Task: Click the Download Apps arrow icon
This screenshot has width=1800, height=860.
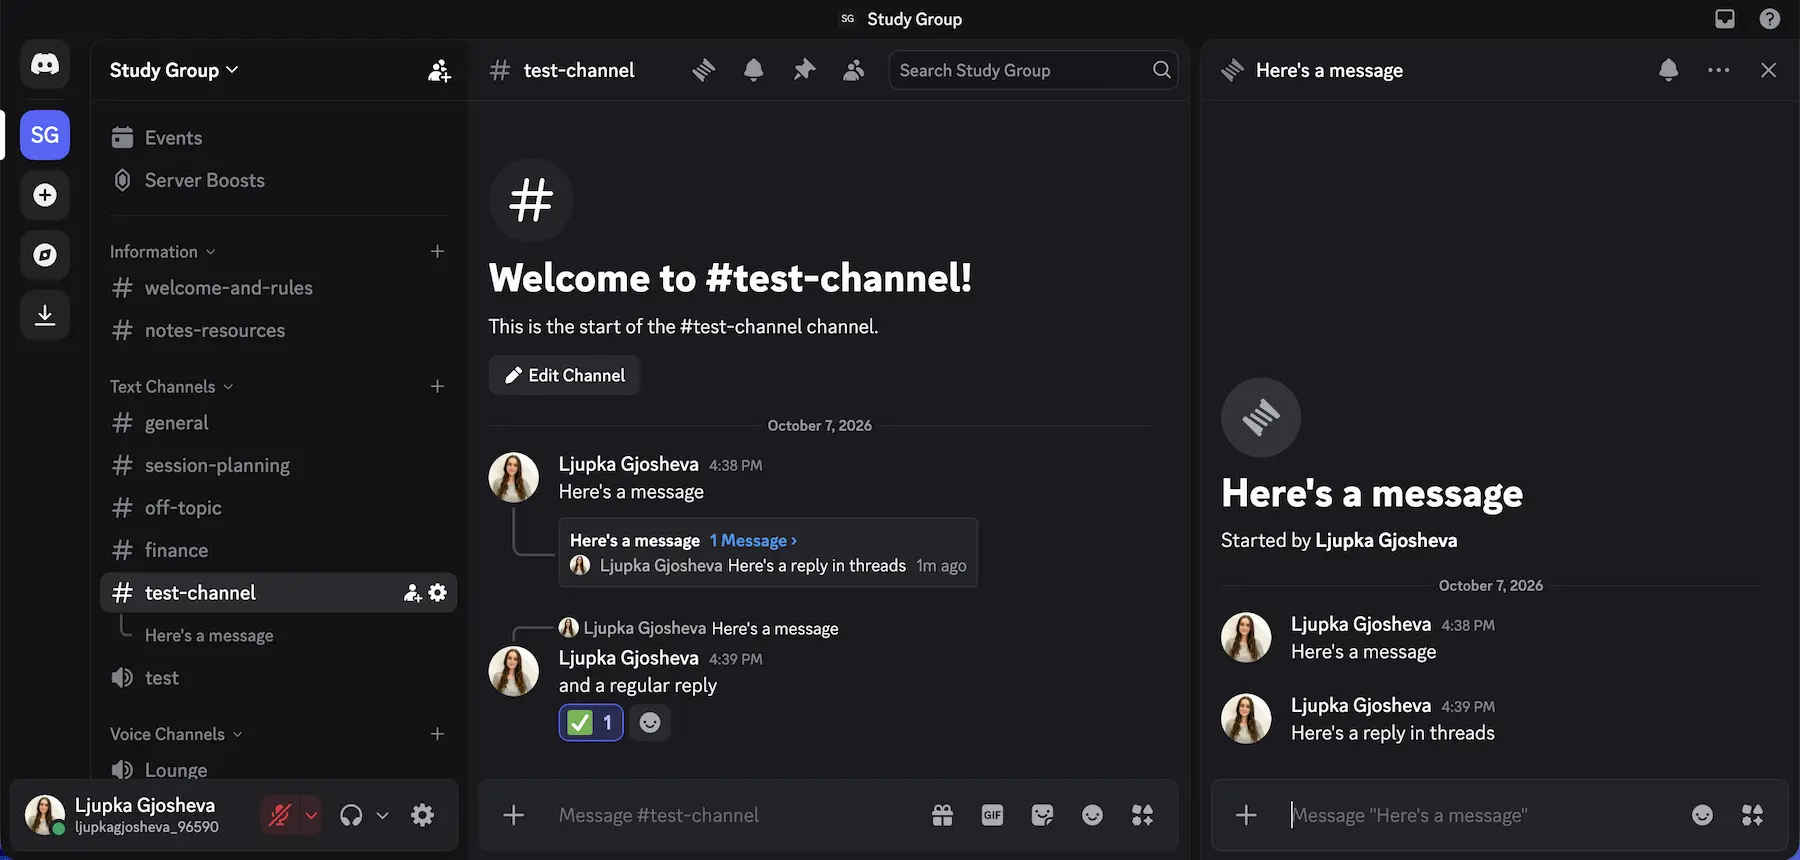Action: coord(45,315)
